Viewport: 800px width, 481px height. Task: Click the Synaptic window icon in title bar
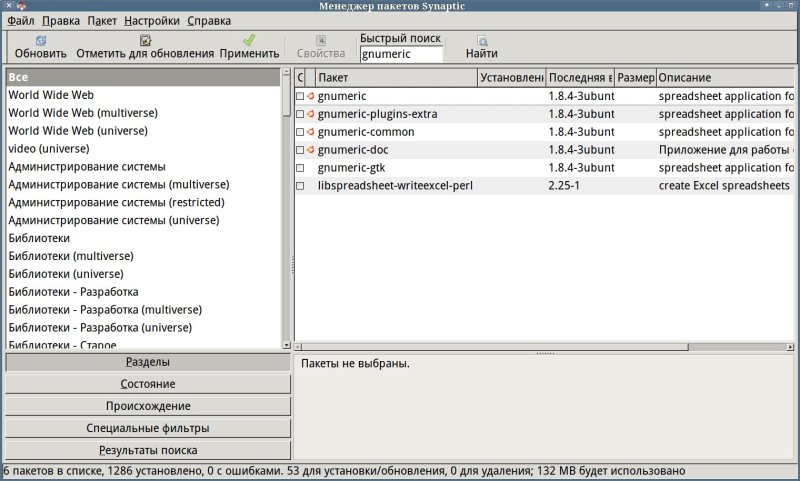click(21, 6)
